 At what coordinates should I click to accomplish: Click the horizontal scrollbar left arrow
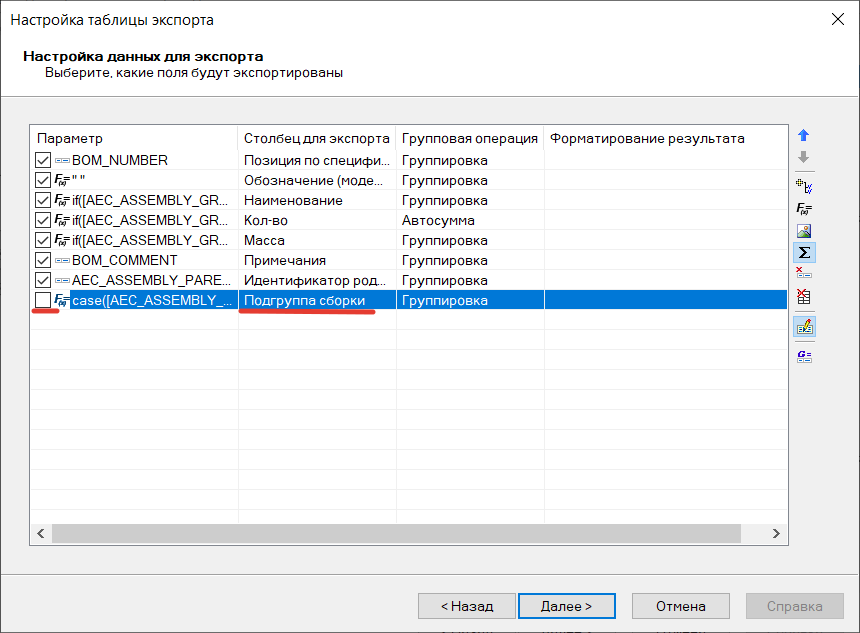click(x=42, y=534)
